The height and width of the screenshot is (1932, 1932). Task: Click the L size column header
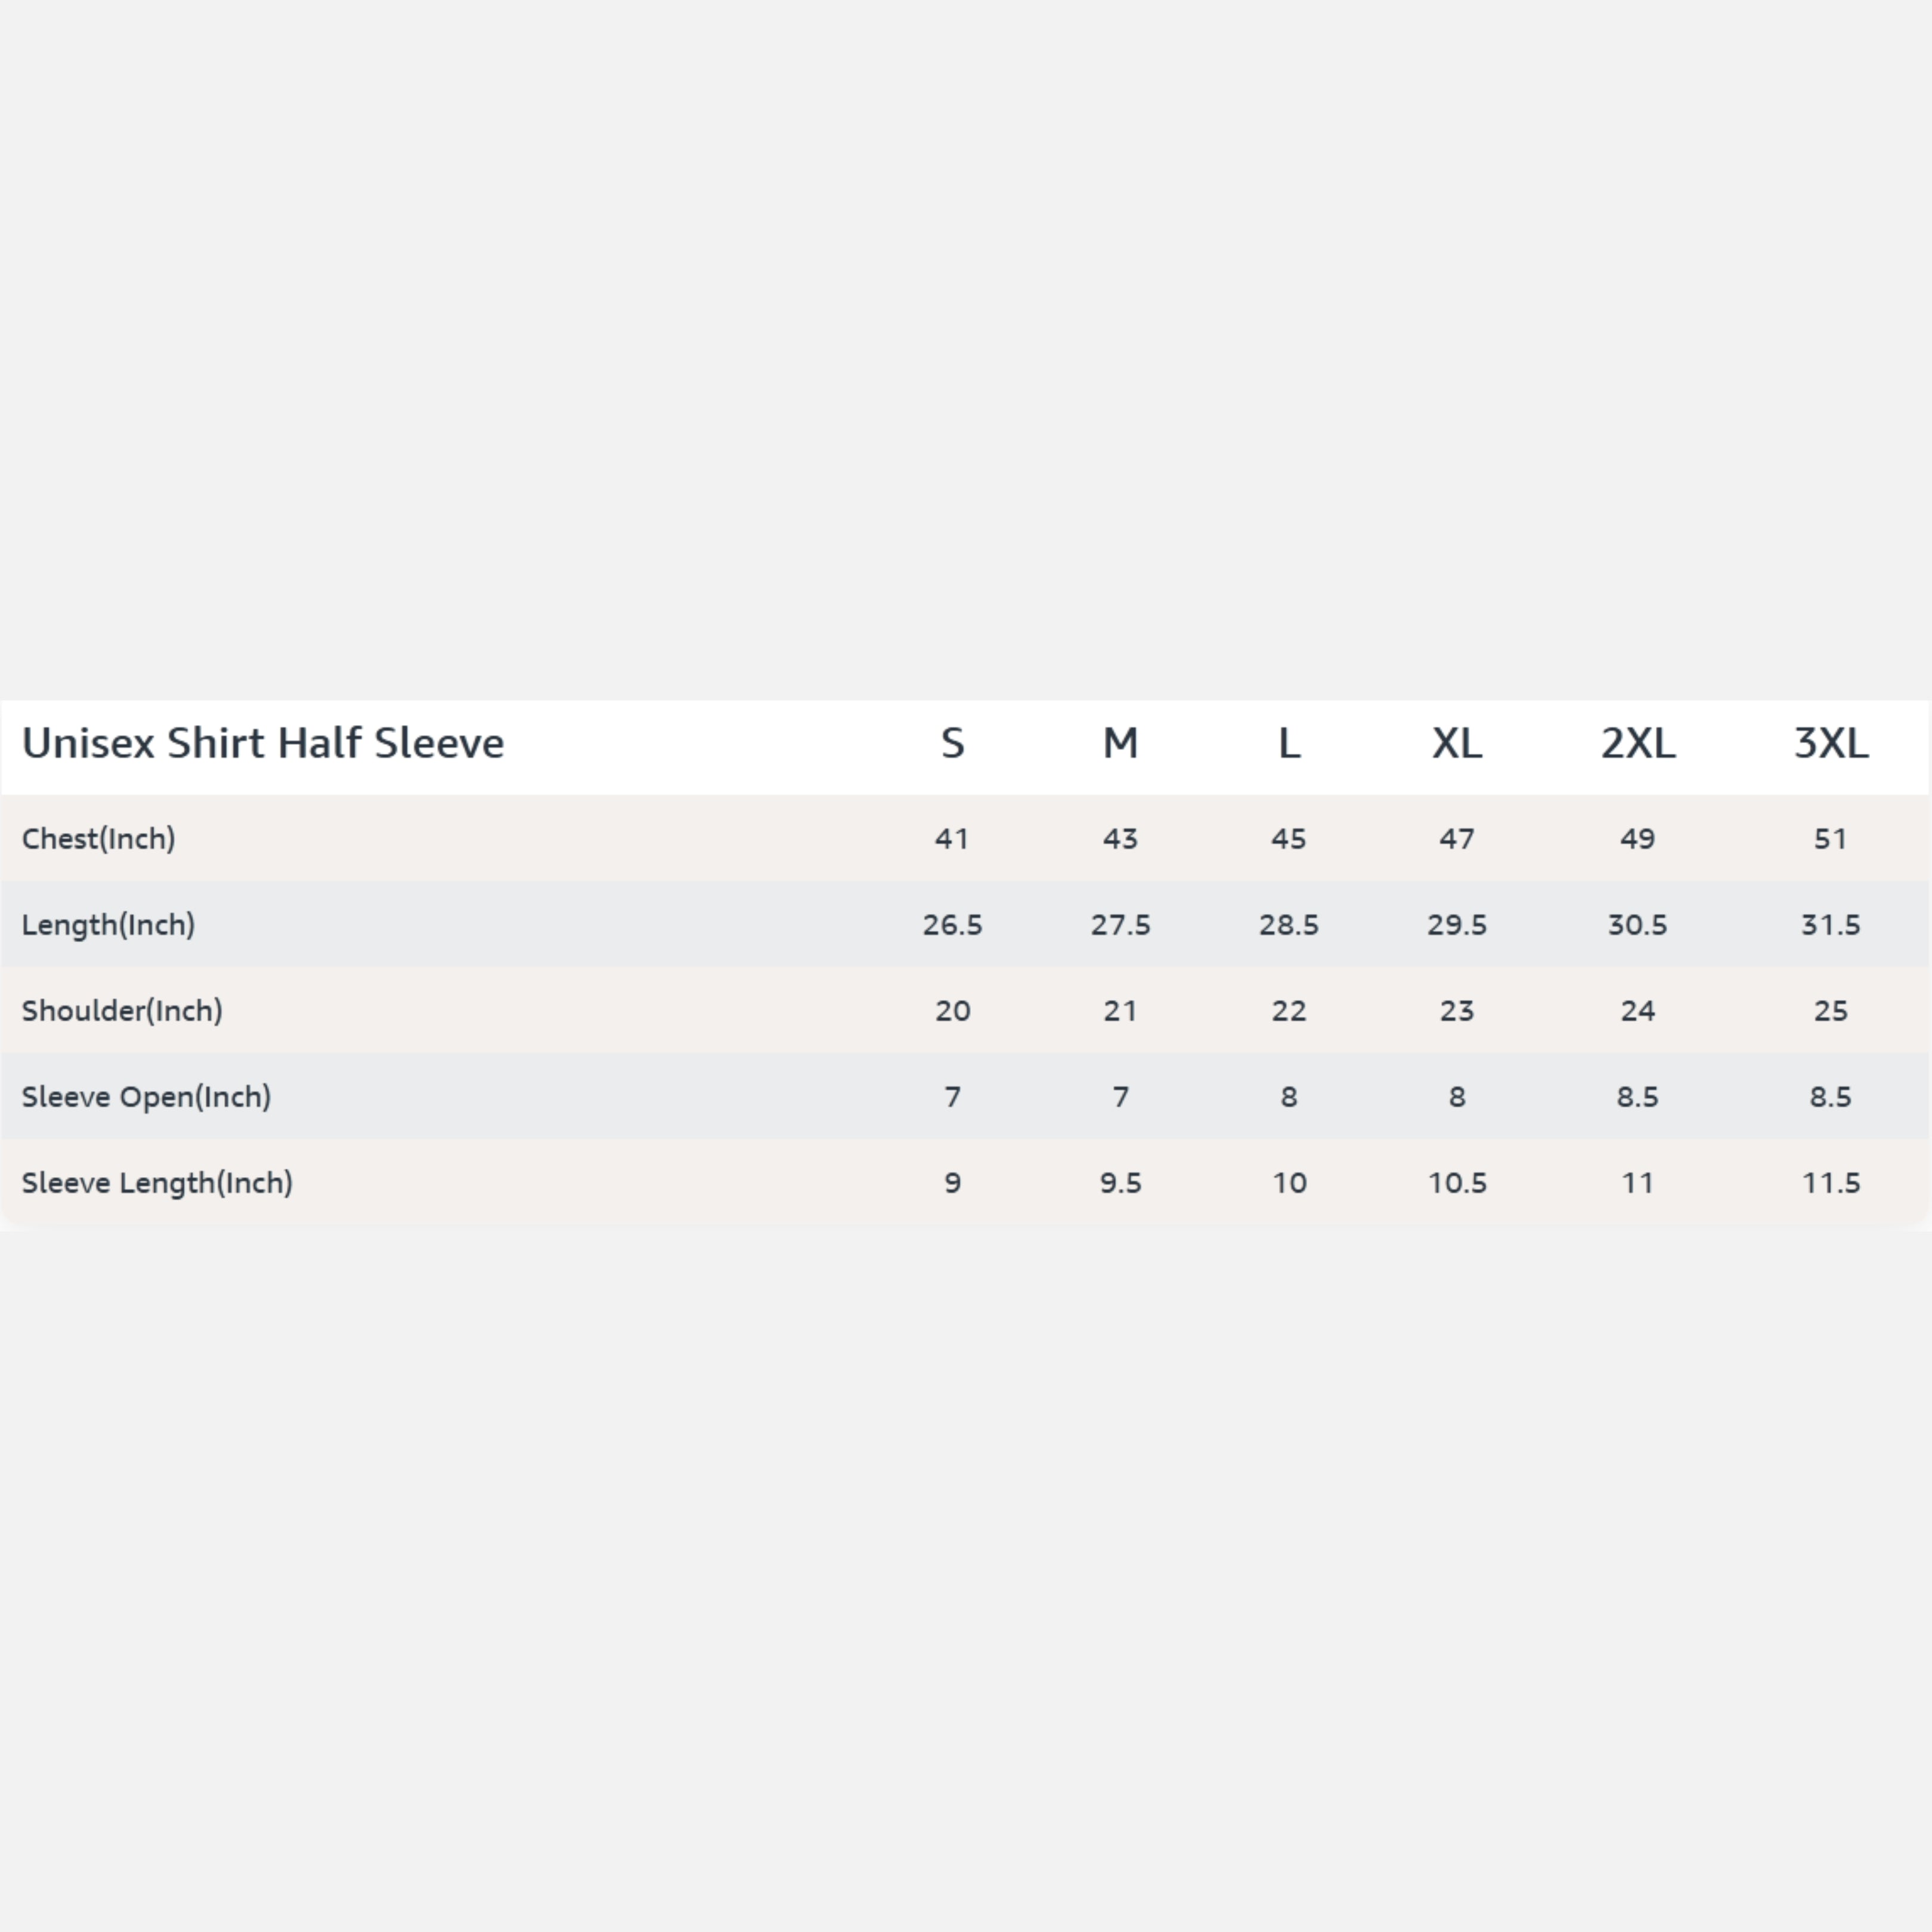pyautogui.click(x=1289, y=744)
